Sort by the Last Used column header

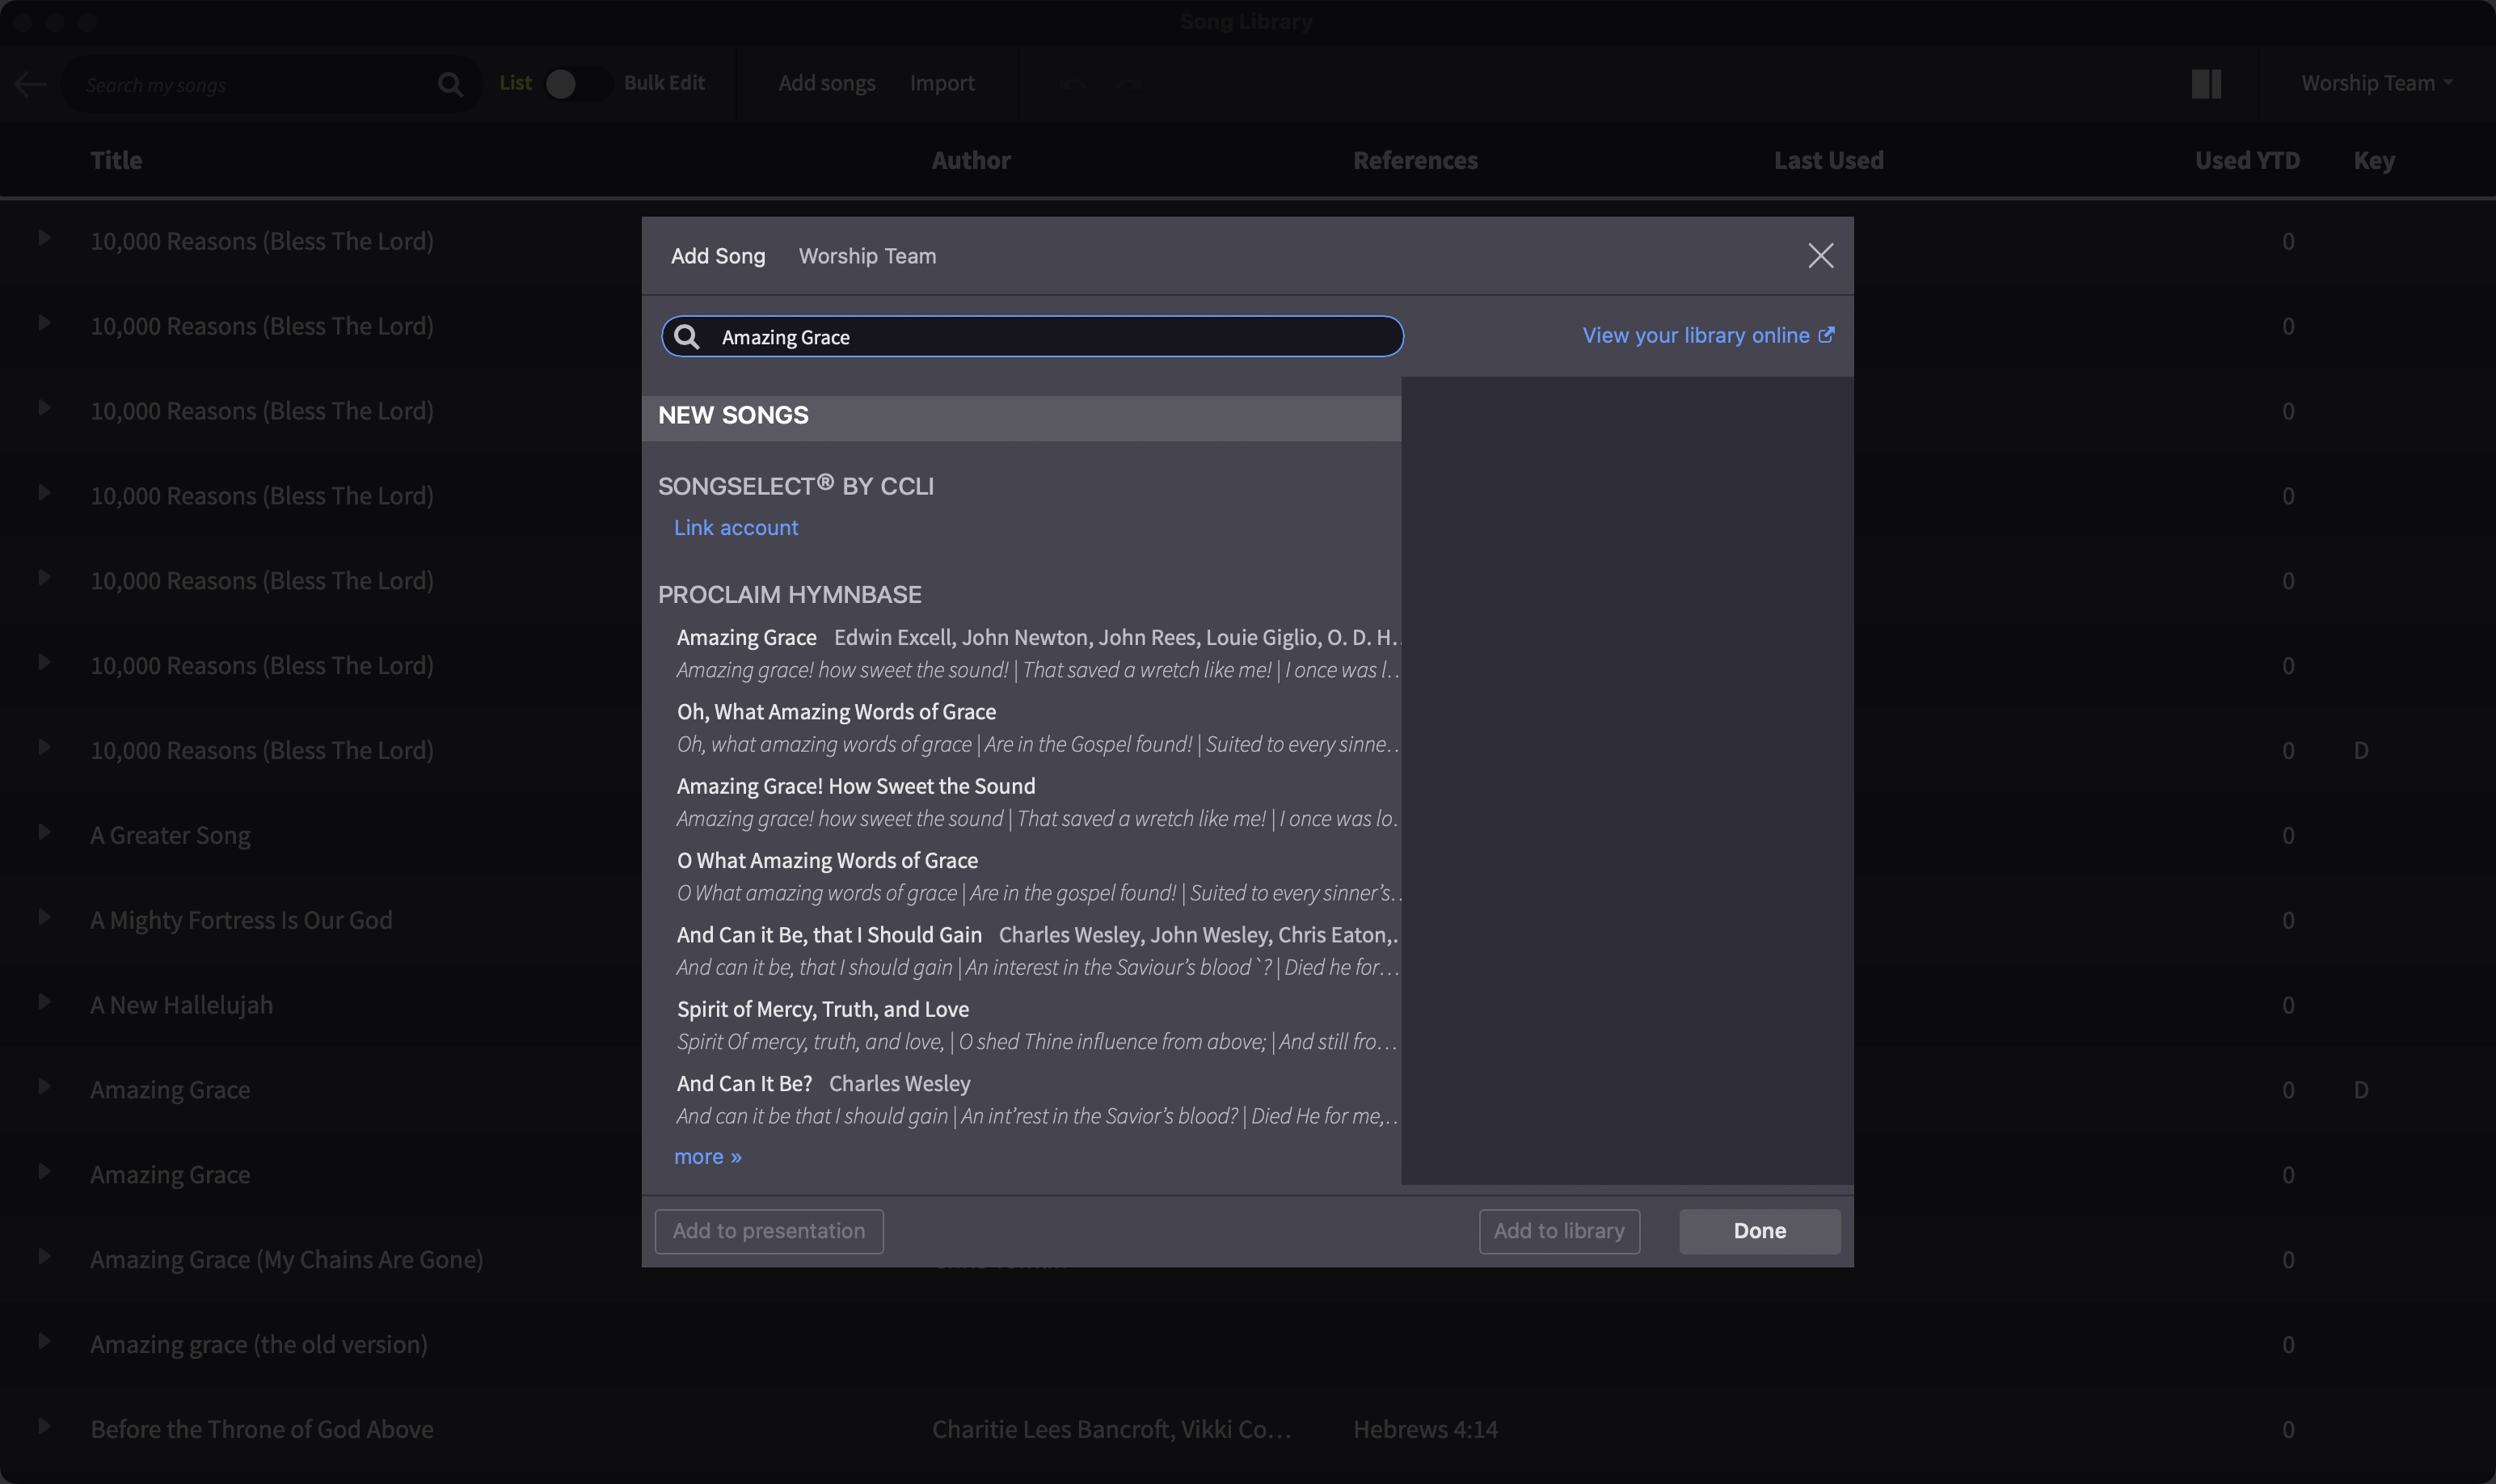[1828, 160]
